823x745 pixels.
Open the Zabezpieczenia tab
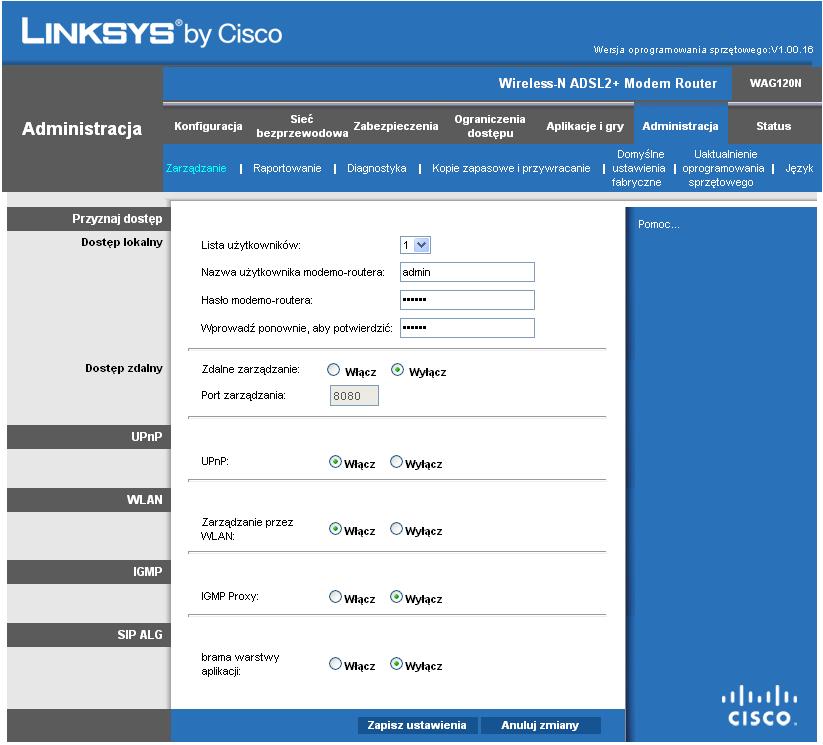click(x=396, y=126)
